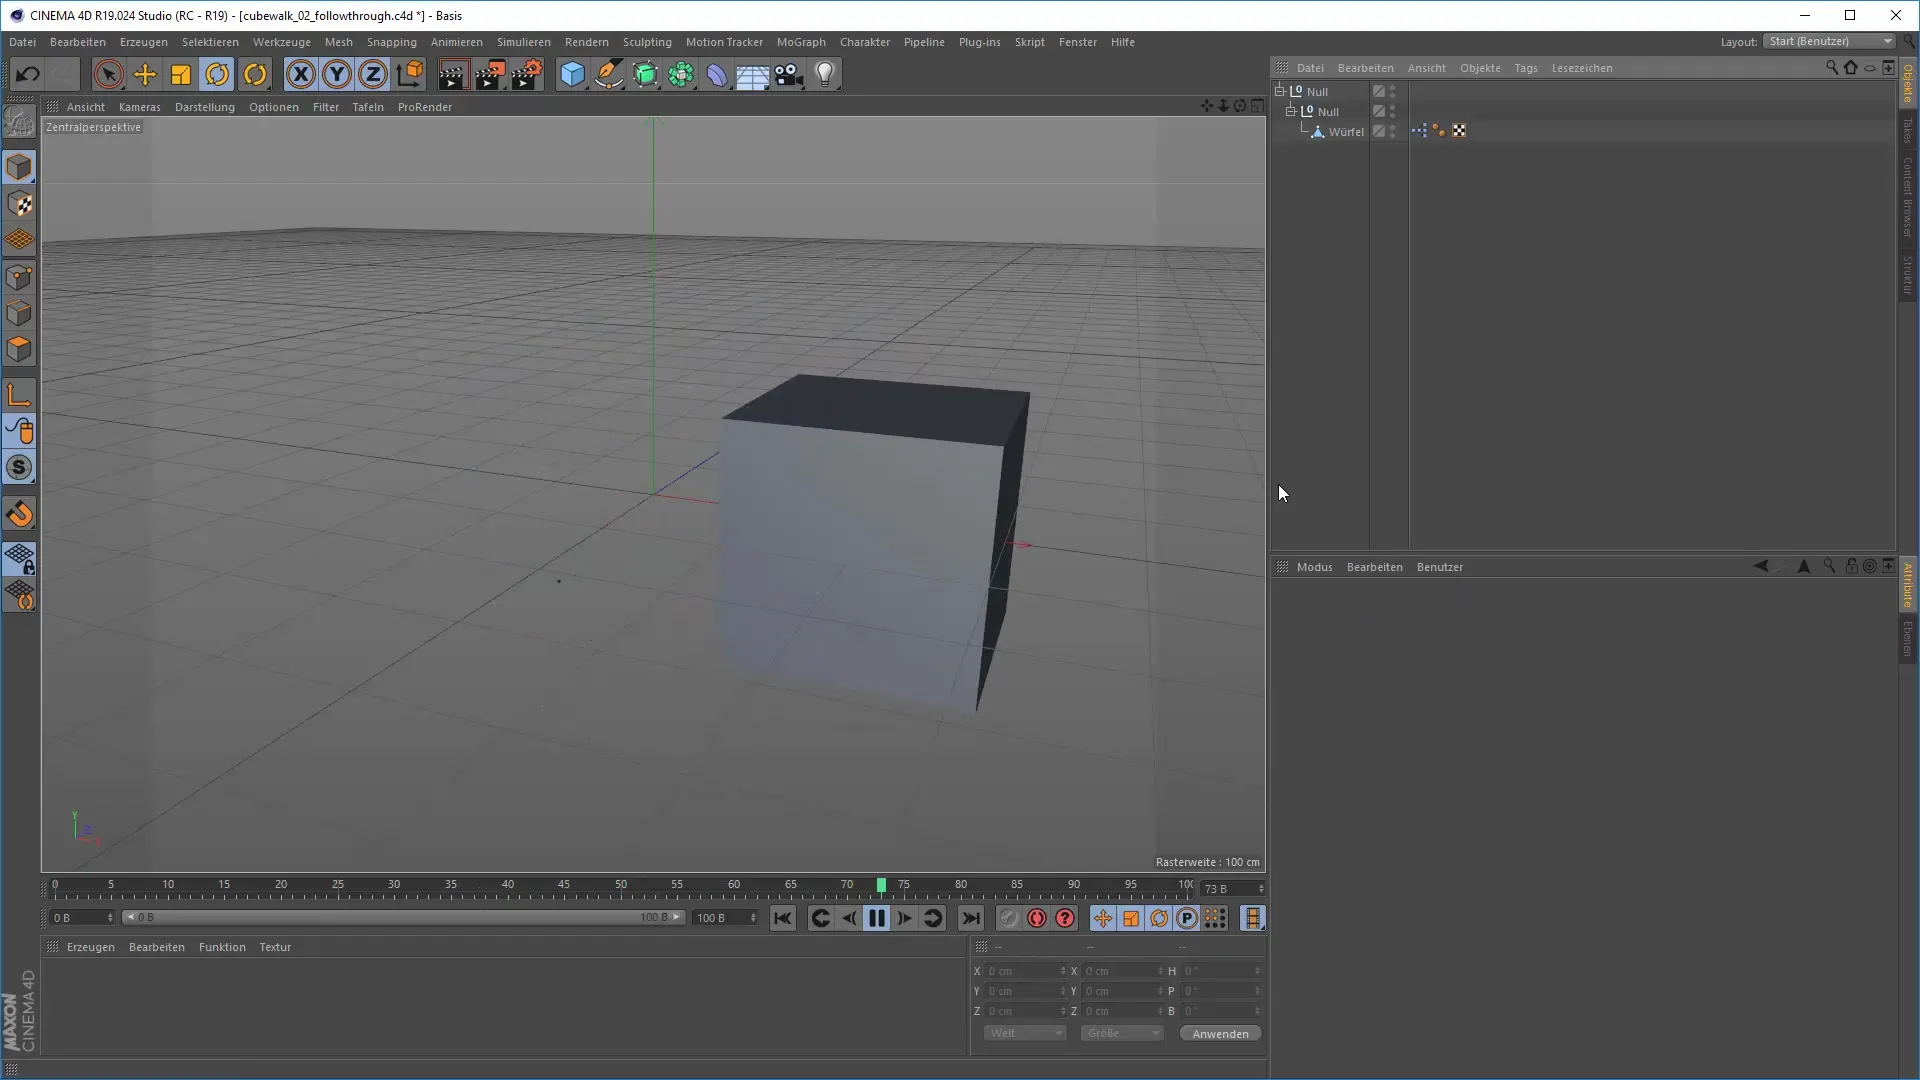Click the end frame 100 B field

pyautogui.click(x=727, y=917)
